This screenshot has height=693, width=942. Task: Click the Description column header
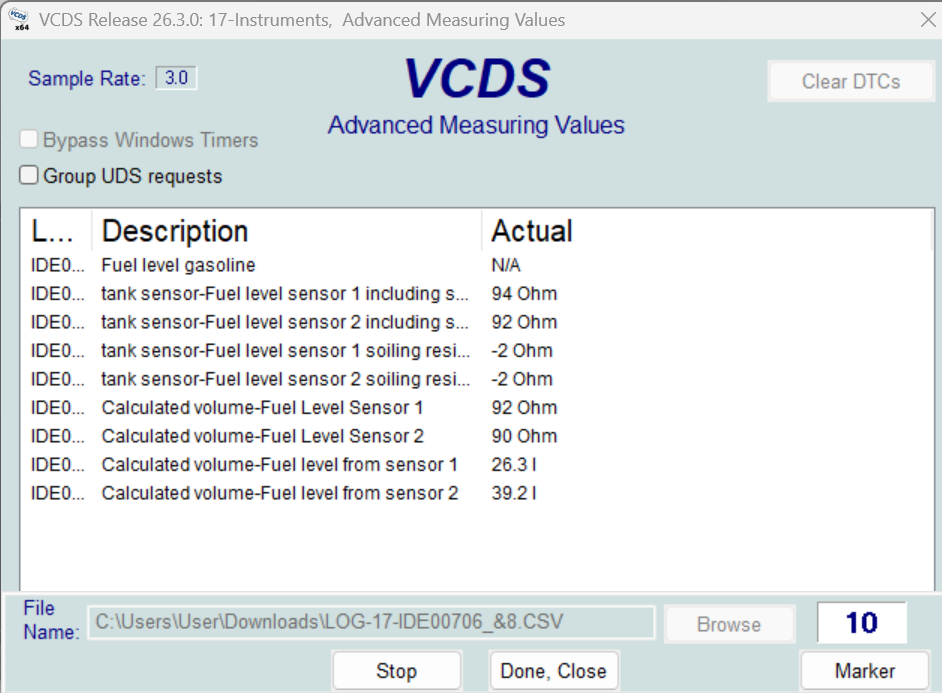click(287, 231)
